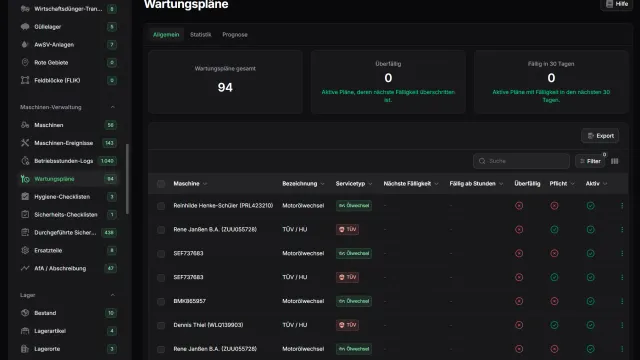
Task: Tick checkbox for SEF737683 Motorölwechsel row
Action: pos(161,254)
